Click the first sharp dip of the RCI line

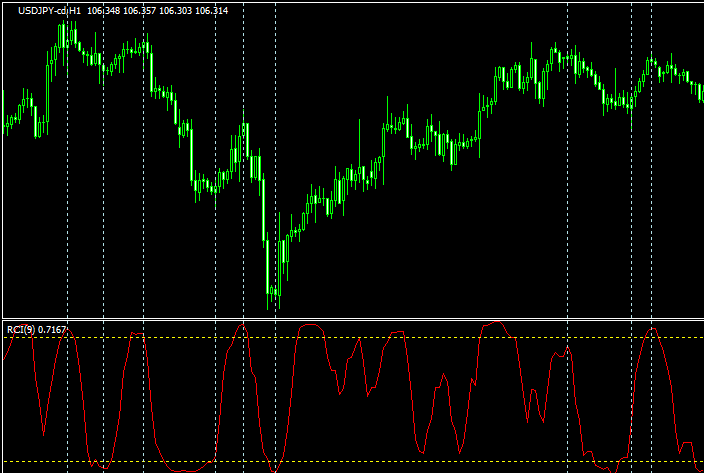[44, 432]
